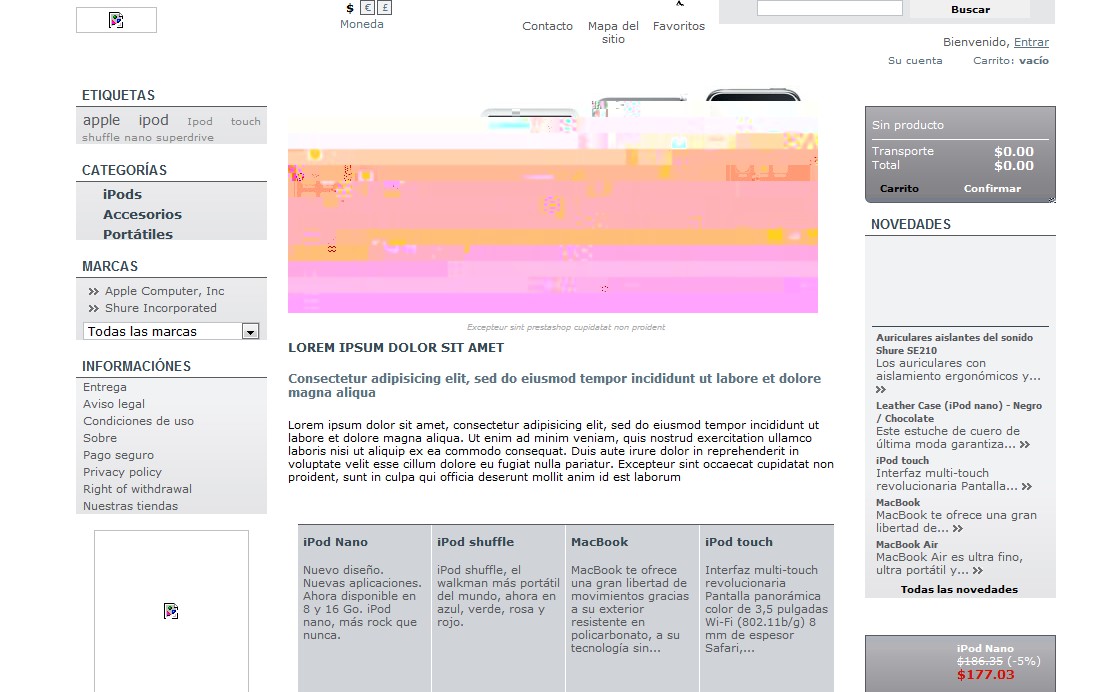Image resolution: width=1104 pixels, height=692 pixels.
Task: Open the iPods category
Action: coord(123,194)
